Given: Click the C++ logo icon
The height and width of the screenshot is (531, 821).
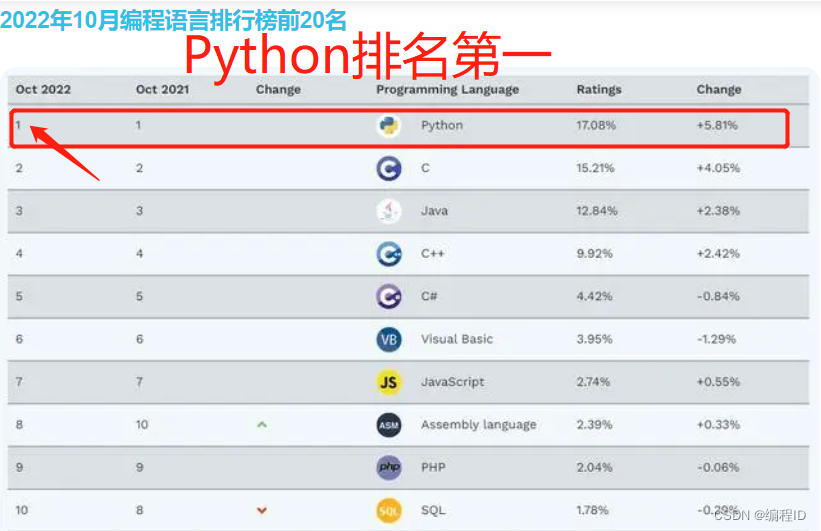Looking at the screenshot, I should 389,254.
